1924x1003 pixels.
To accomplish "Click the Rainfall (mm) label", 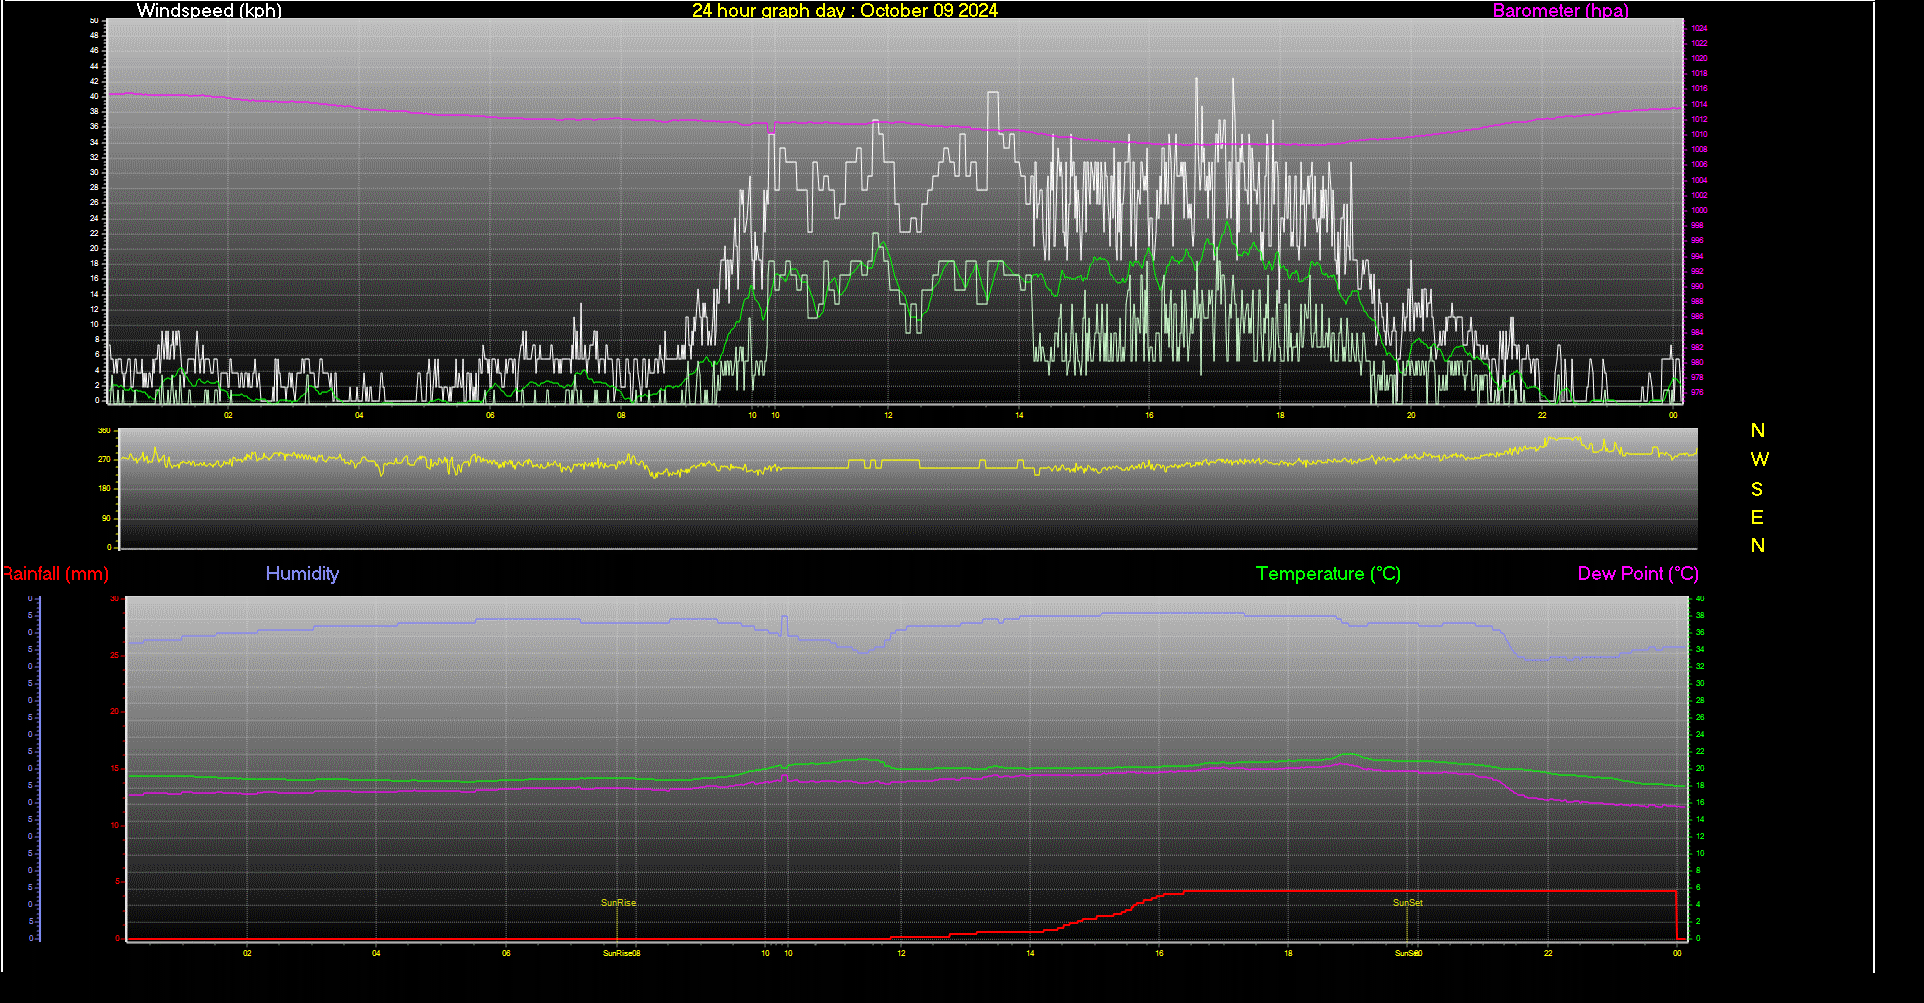I will [55, 573].
